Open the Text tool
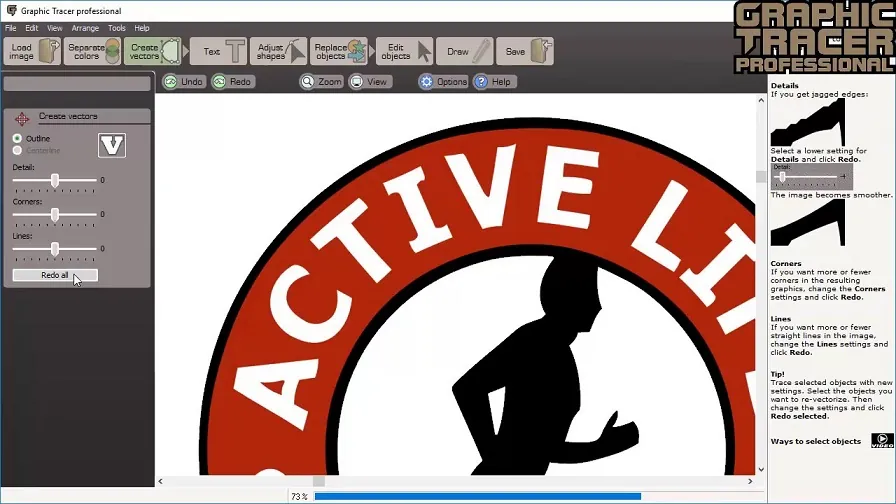This screenshot has height=504, width=896. pos(218,51)
